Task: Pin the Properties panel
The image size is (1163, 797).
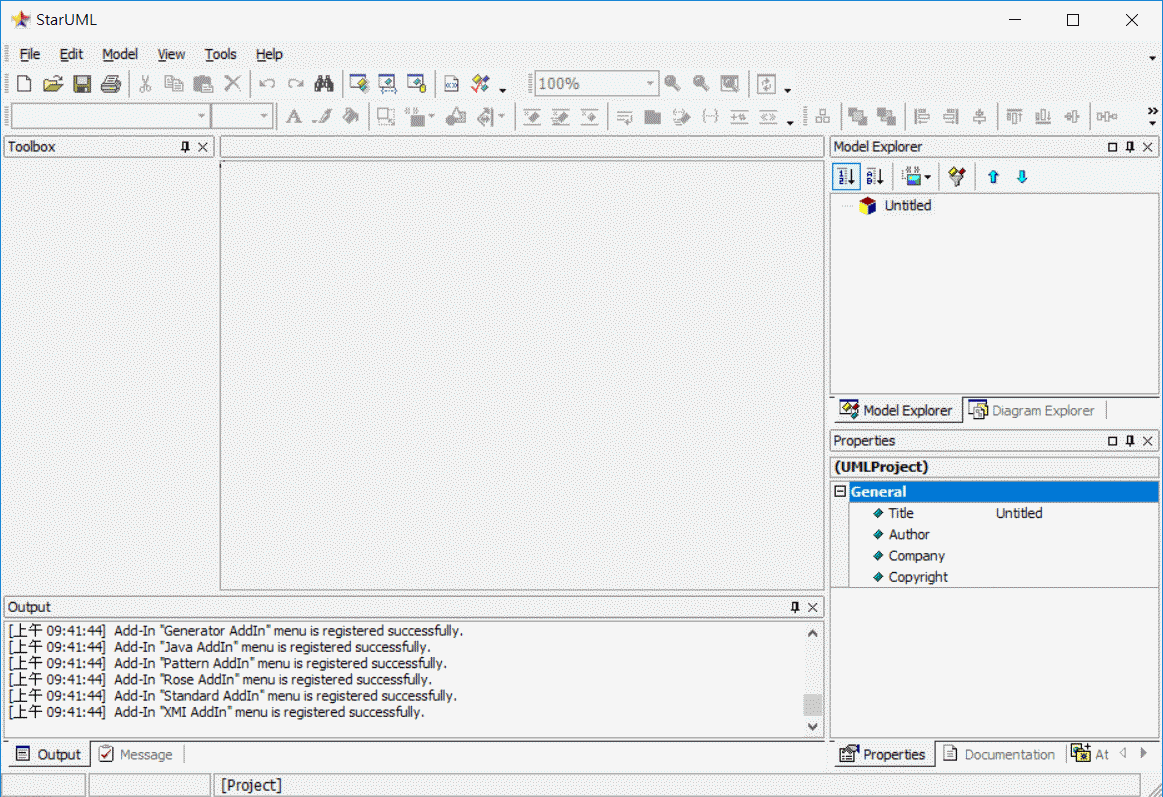Action: point(1130,440)
